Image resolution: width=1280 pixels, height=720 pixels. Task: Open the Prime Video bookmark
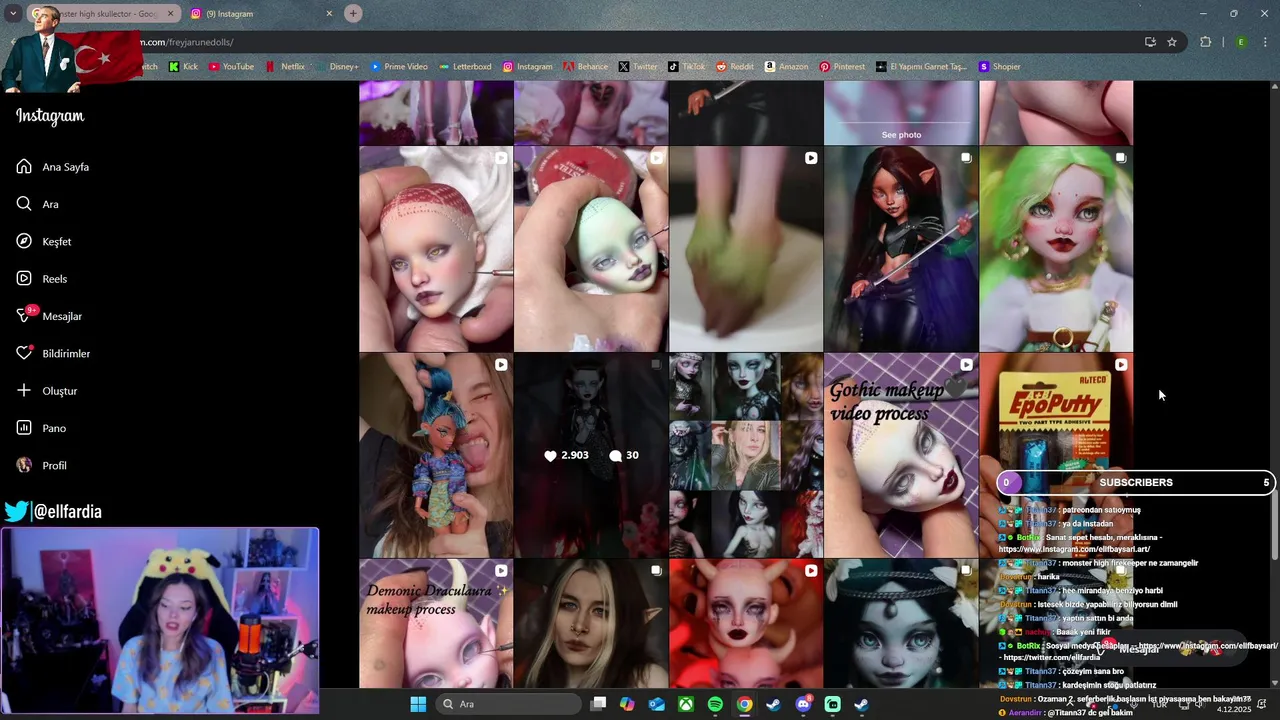point(399,67)
